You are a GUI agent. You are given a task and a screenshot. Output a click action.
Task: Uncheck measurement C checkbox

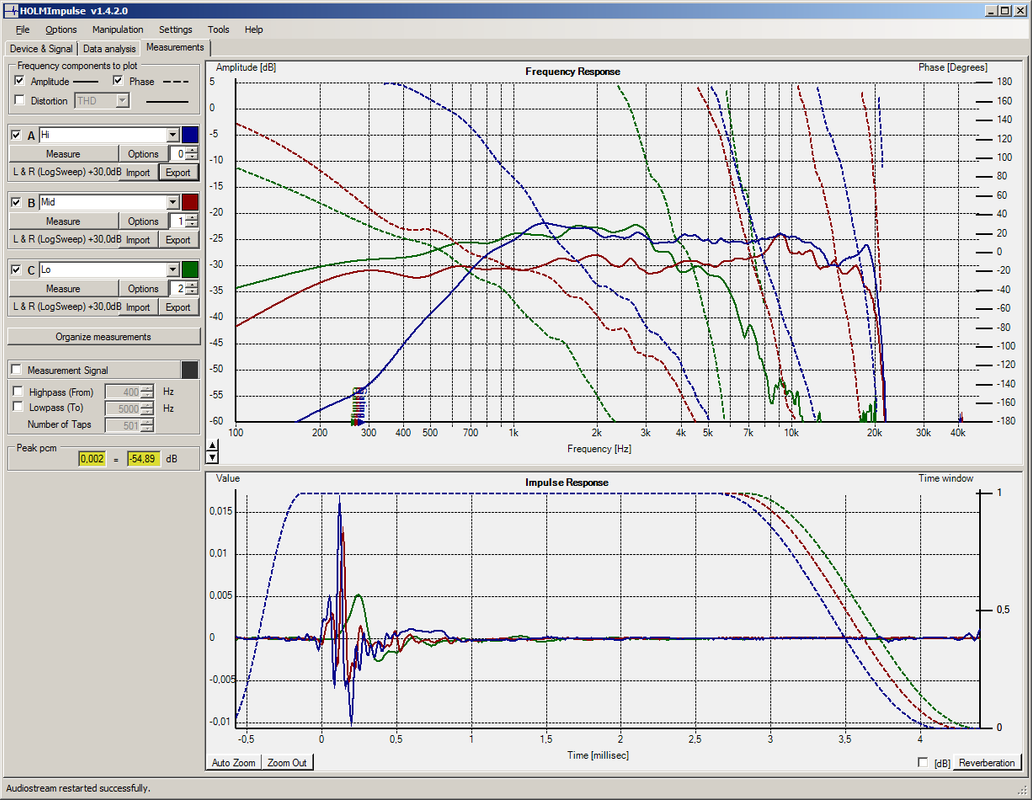[16, 269]
